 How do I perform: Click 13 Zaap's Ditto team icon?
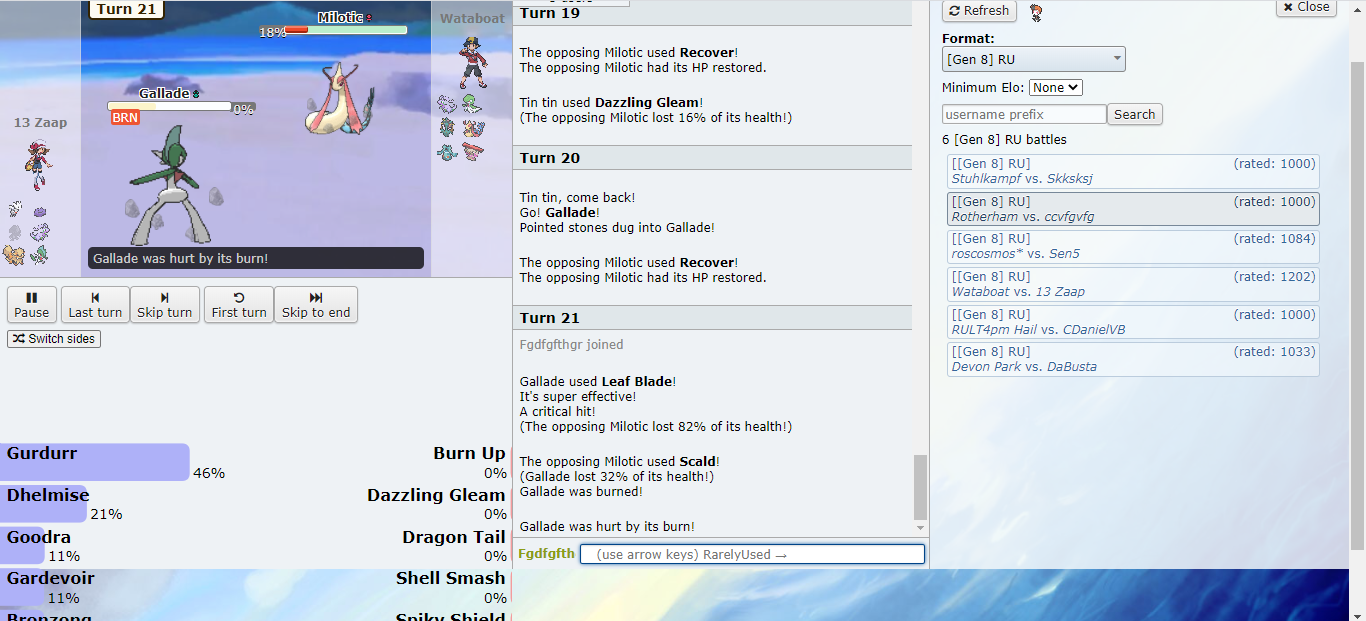coord(40,212)
